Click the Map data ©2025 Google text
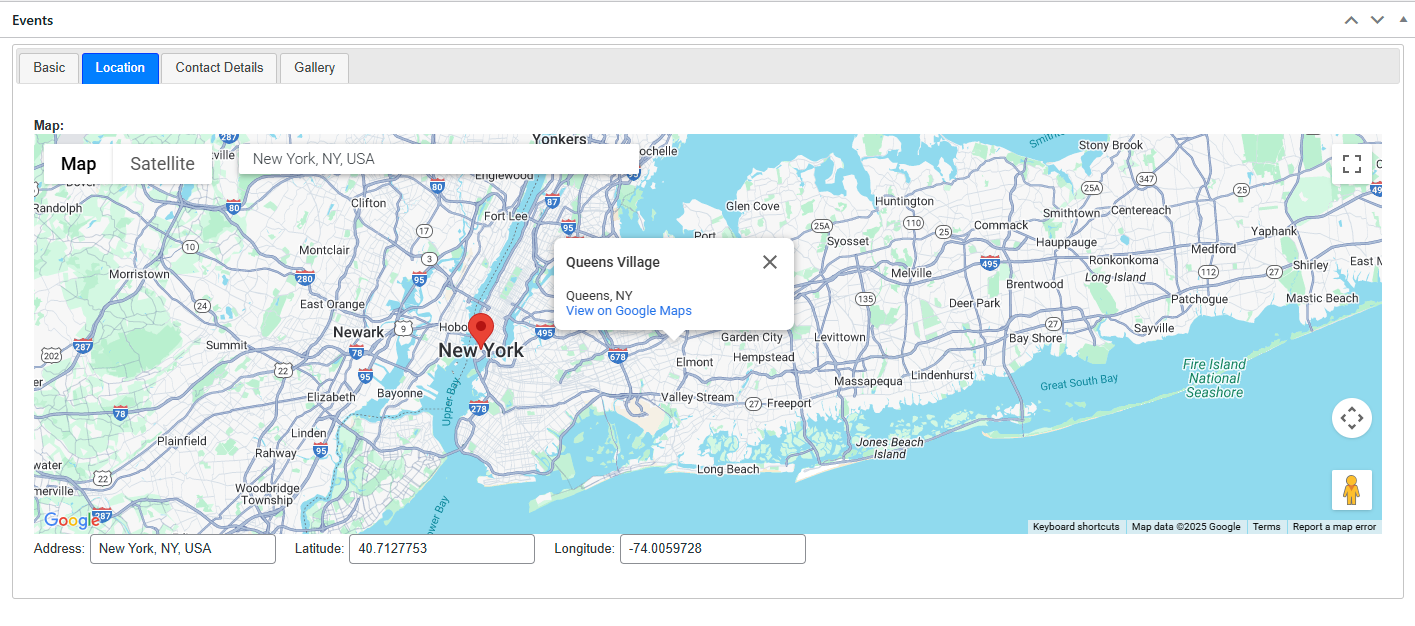This screenshot has height=626, width=1415. (x=1186, y=527)
